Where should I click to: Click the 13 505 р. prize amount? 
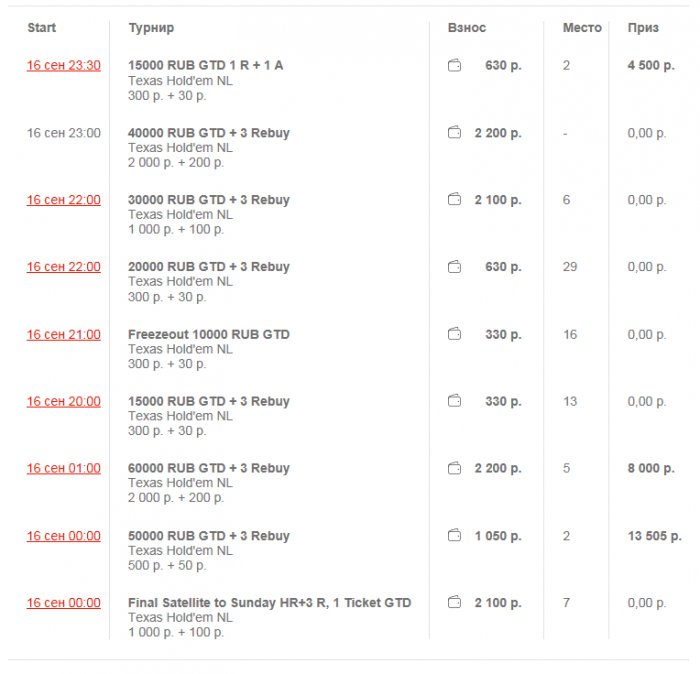[x=654, y=536]
